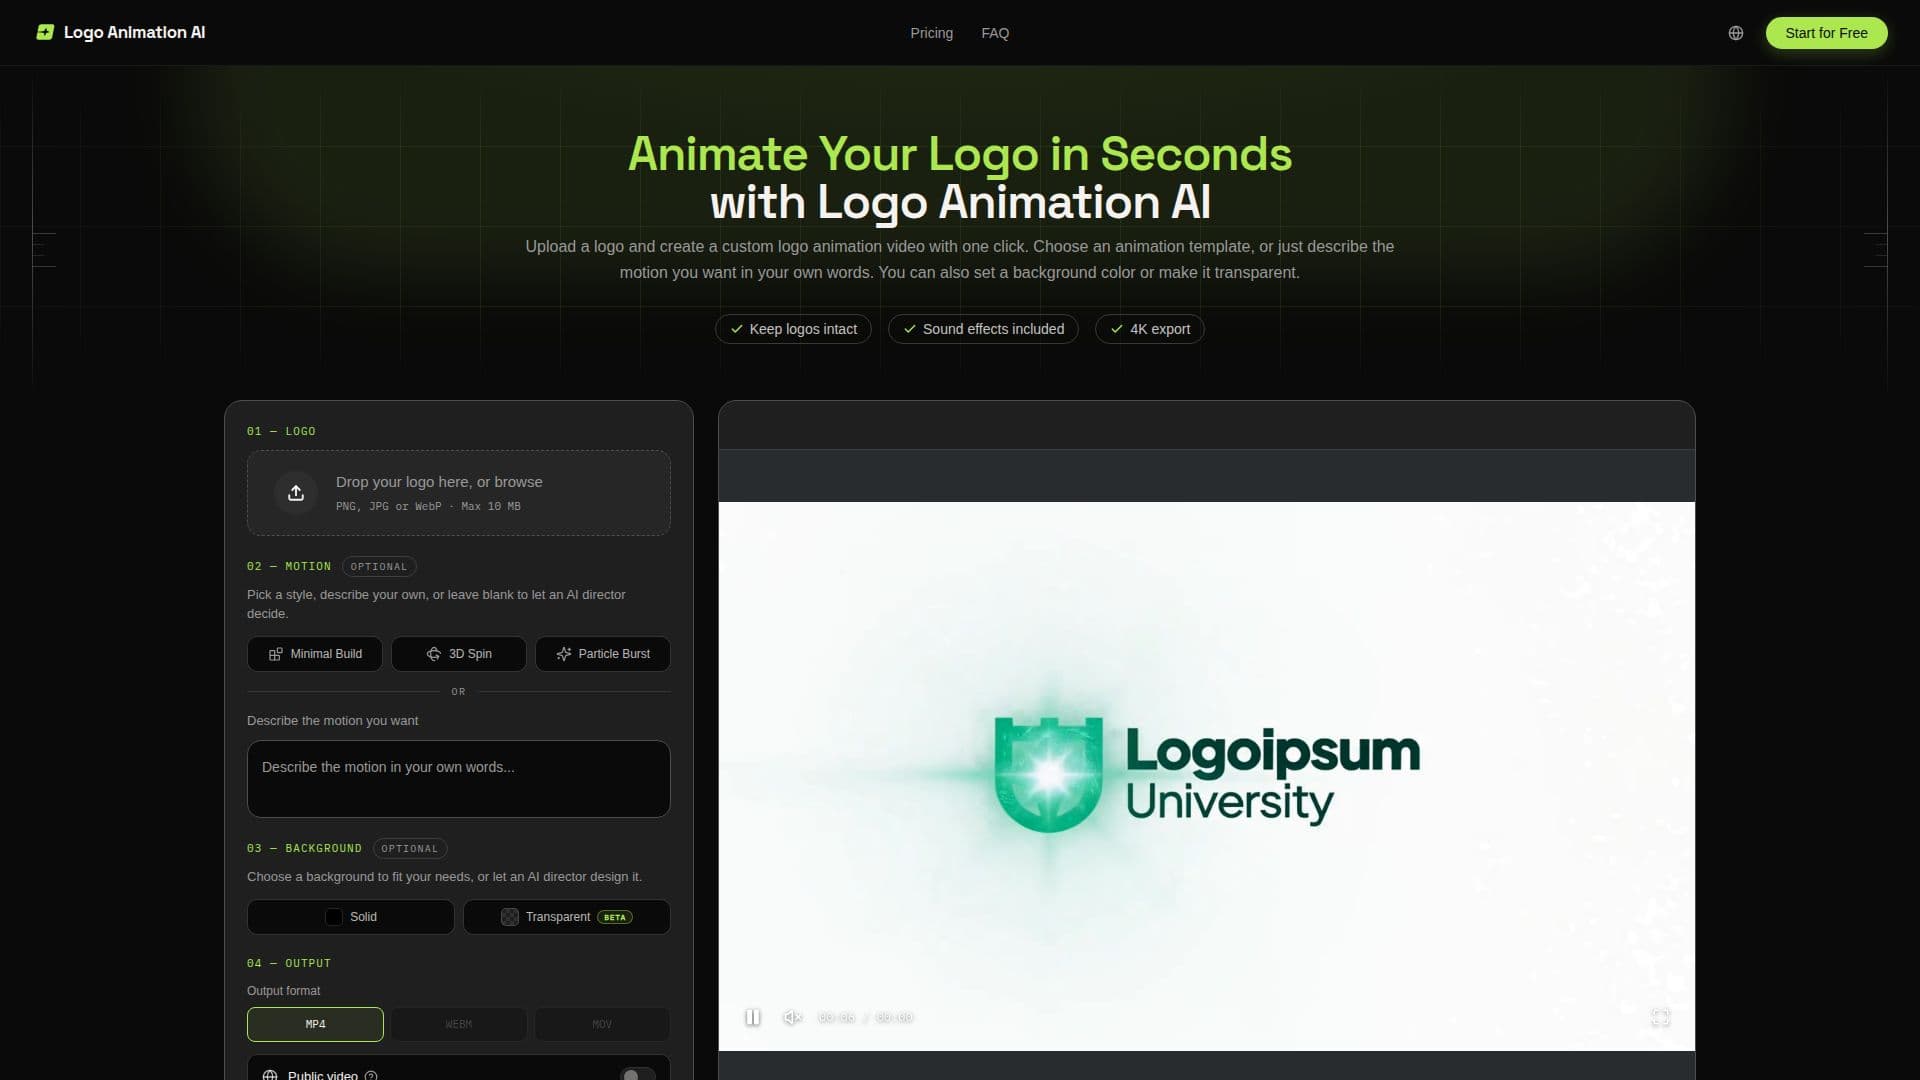The image size is (1920, 1080).
Task: Pause the preview video
Action: [x=753, y=1017]
